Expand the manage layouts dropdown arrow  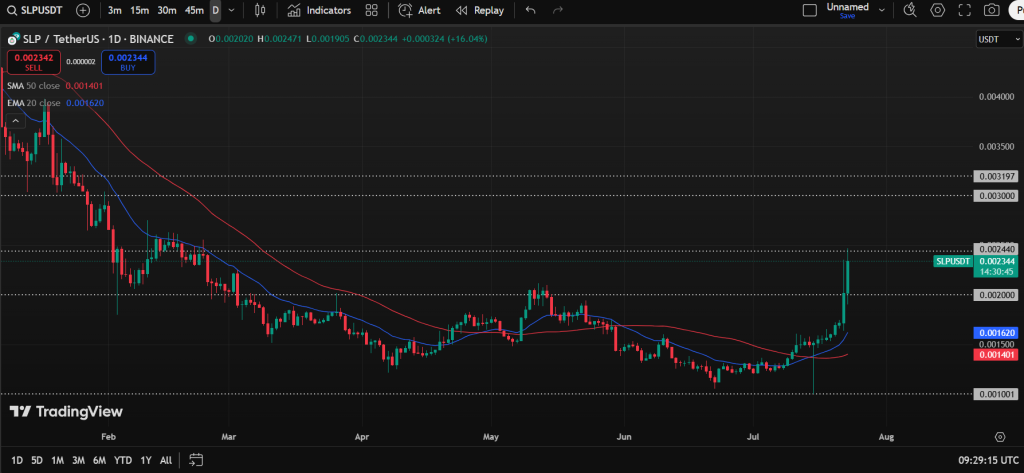click(882, 10)
